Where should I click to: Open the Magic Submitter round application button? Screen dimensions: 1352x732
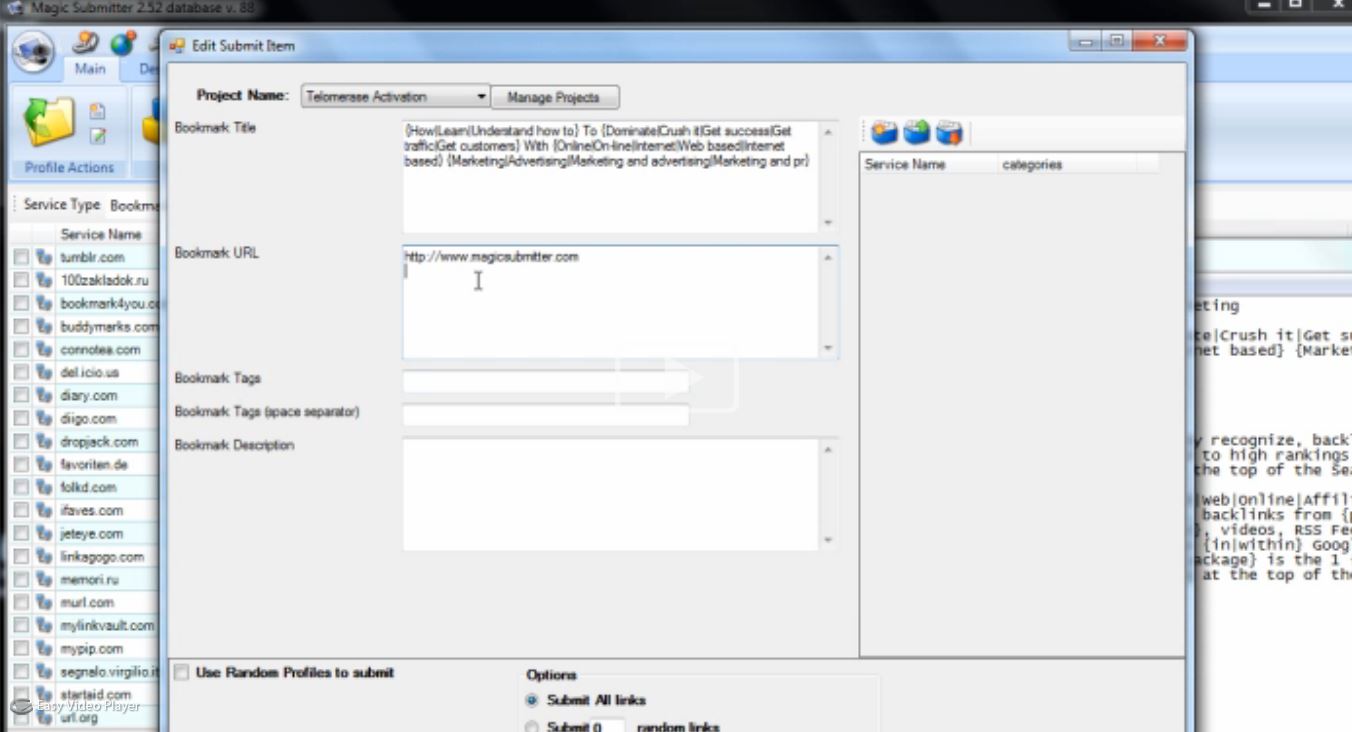33,52
